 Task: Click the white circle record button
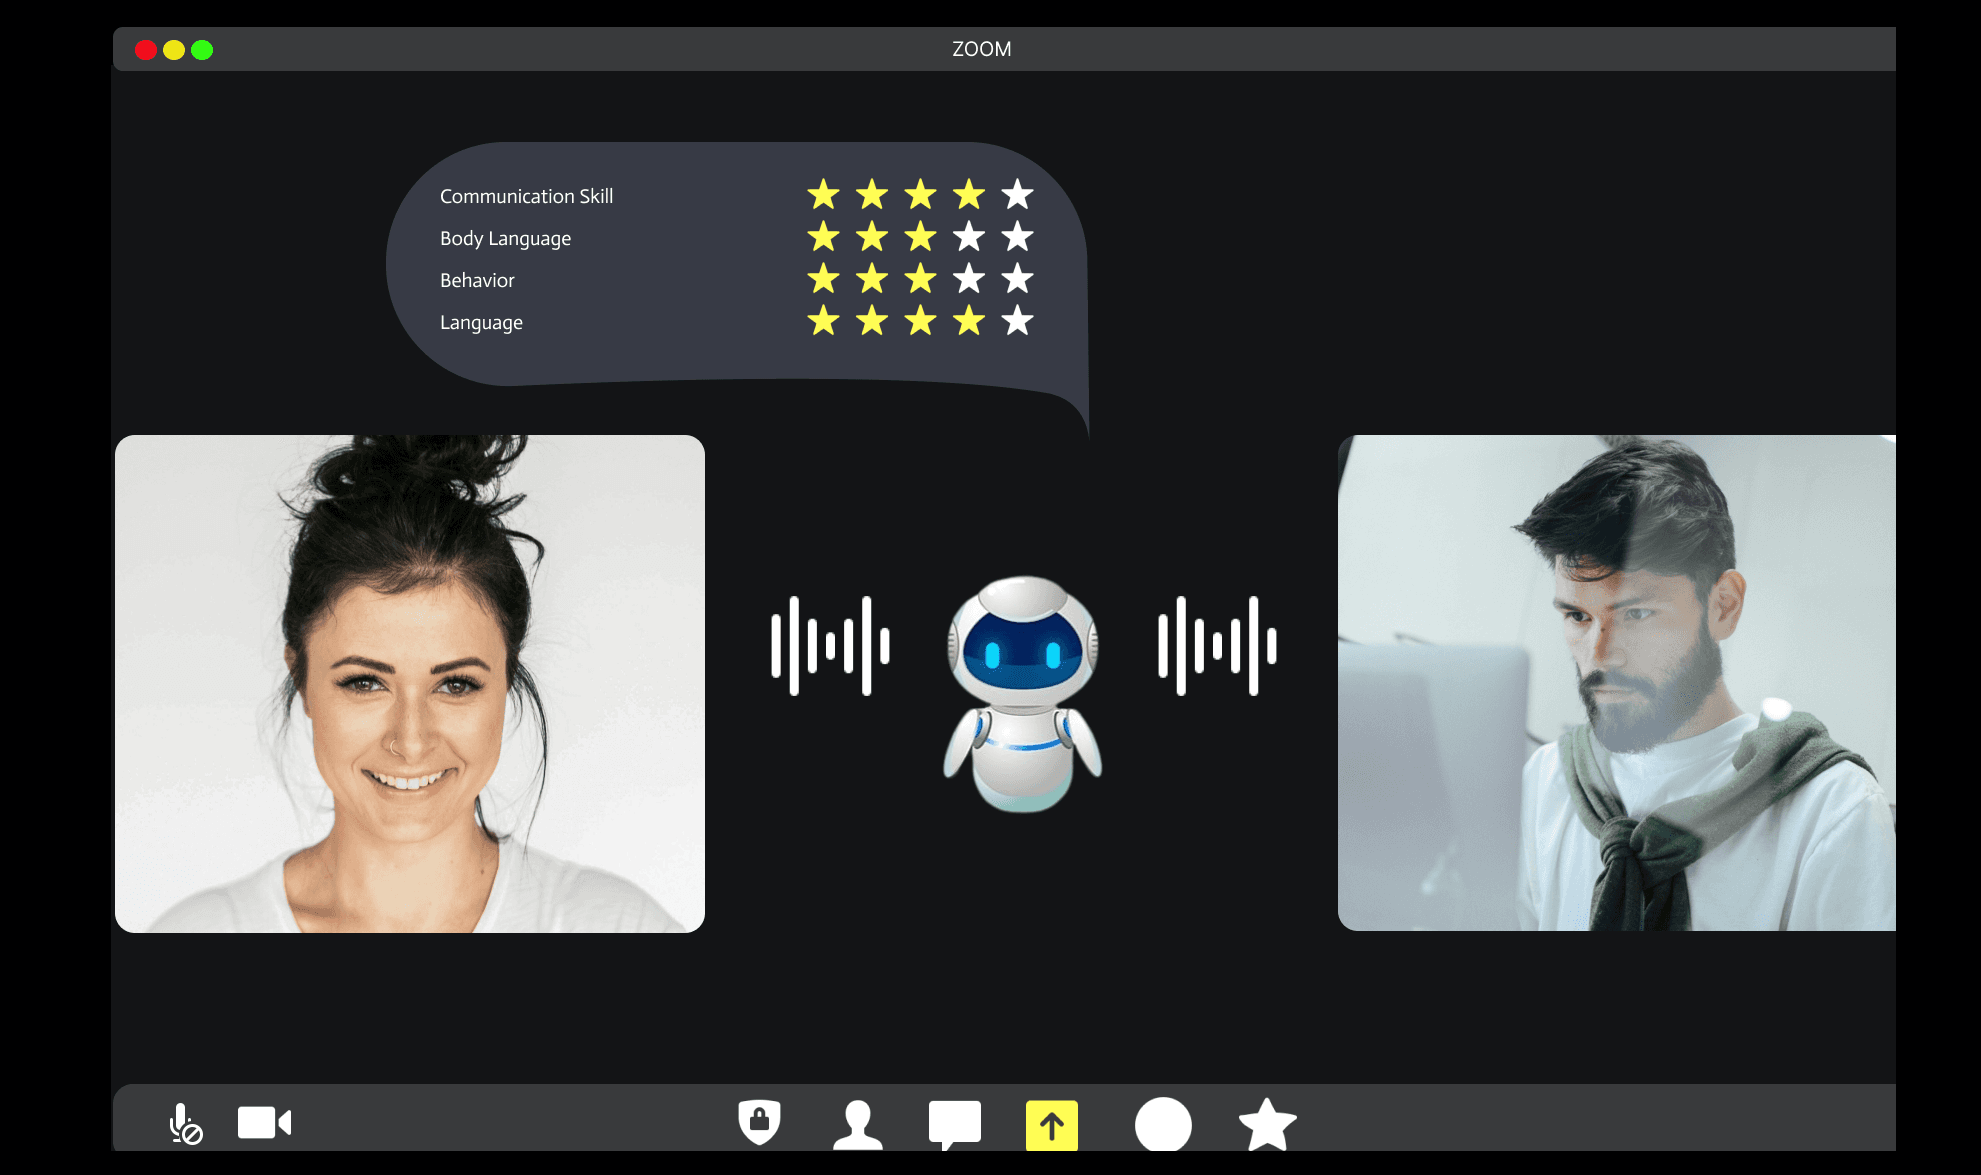click(x=1163, y=1125)
